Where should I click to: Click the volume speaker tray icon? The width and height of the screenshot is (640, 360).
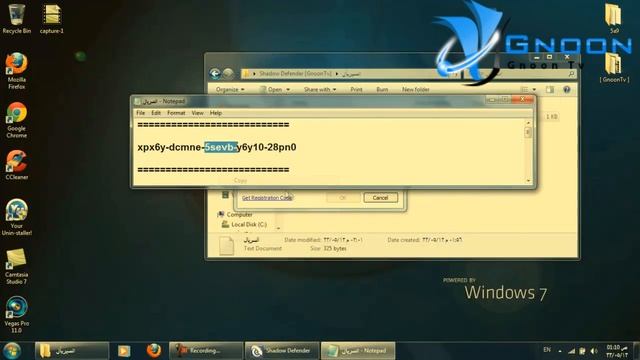click(594, 351)
